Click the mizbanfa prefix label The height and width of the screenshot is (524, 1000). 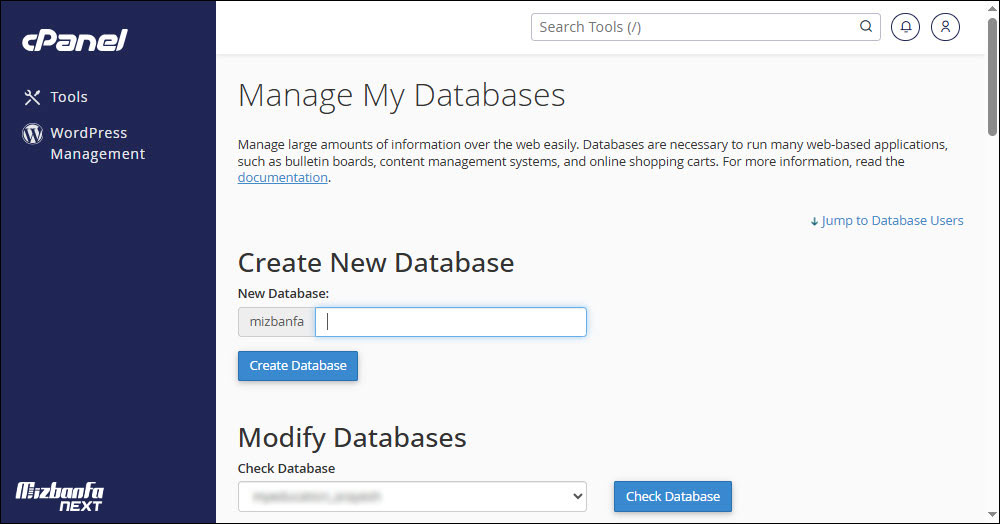(x=276, y=322)
